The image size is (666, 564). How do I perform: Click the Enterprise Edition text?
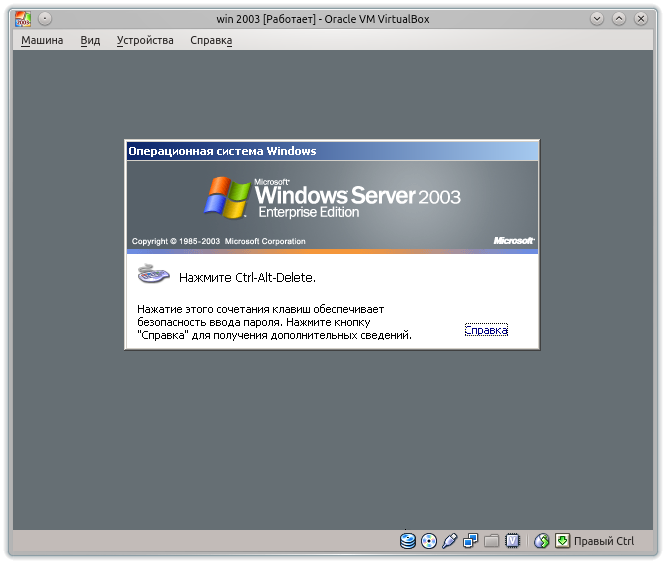(309, 212)
